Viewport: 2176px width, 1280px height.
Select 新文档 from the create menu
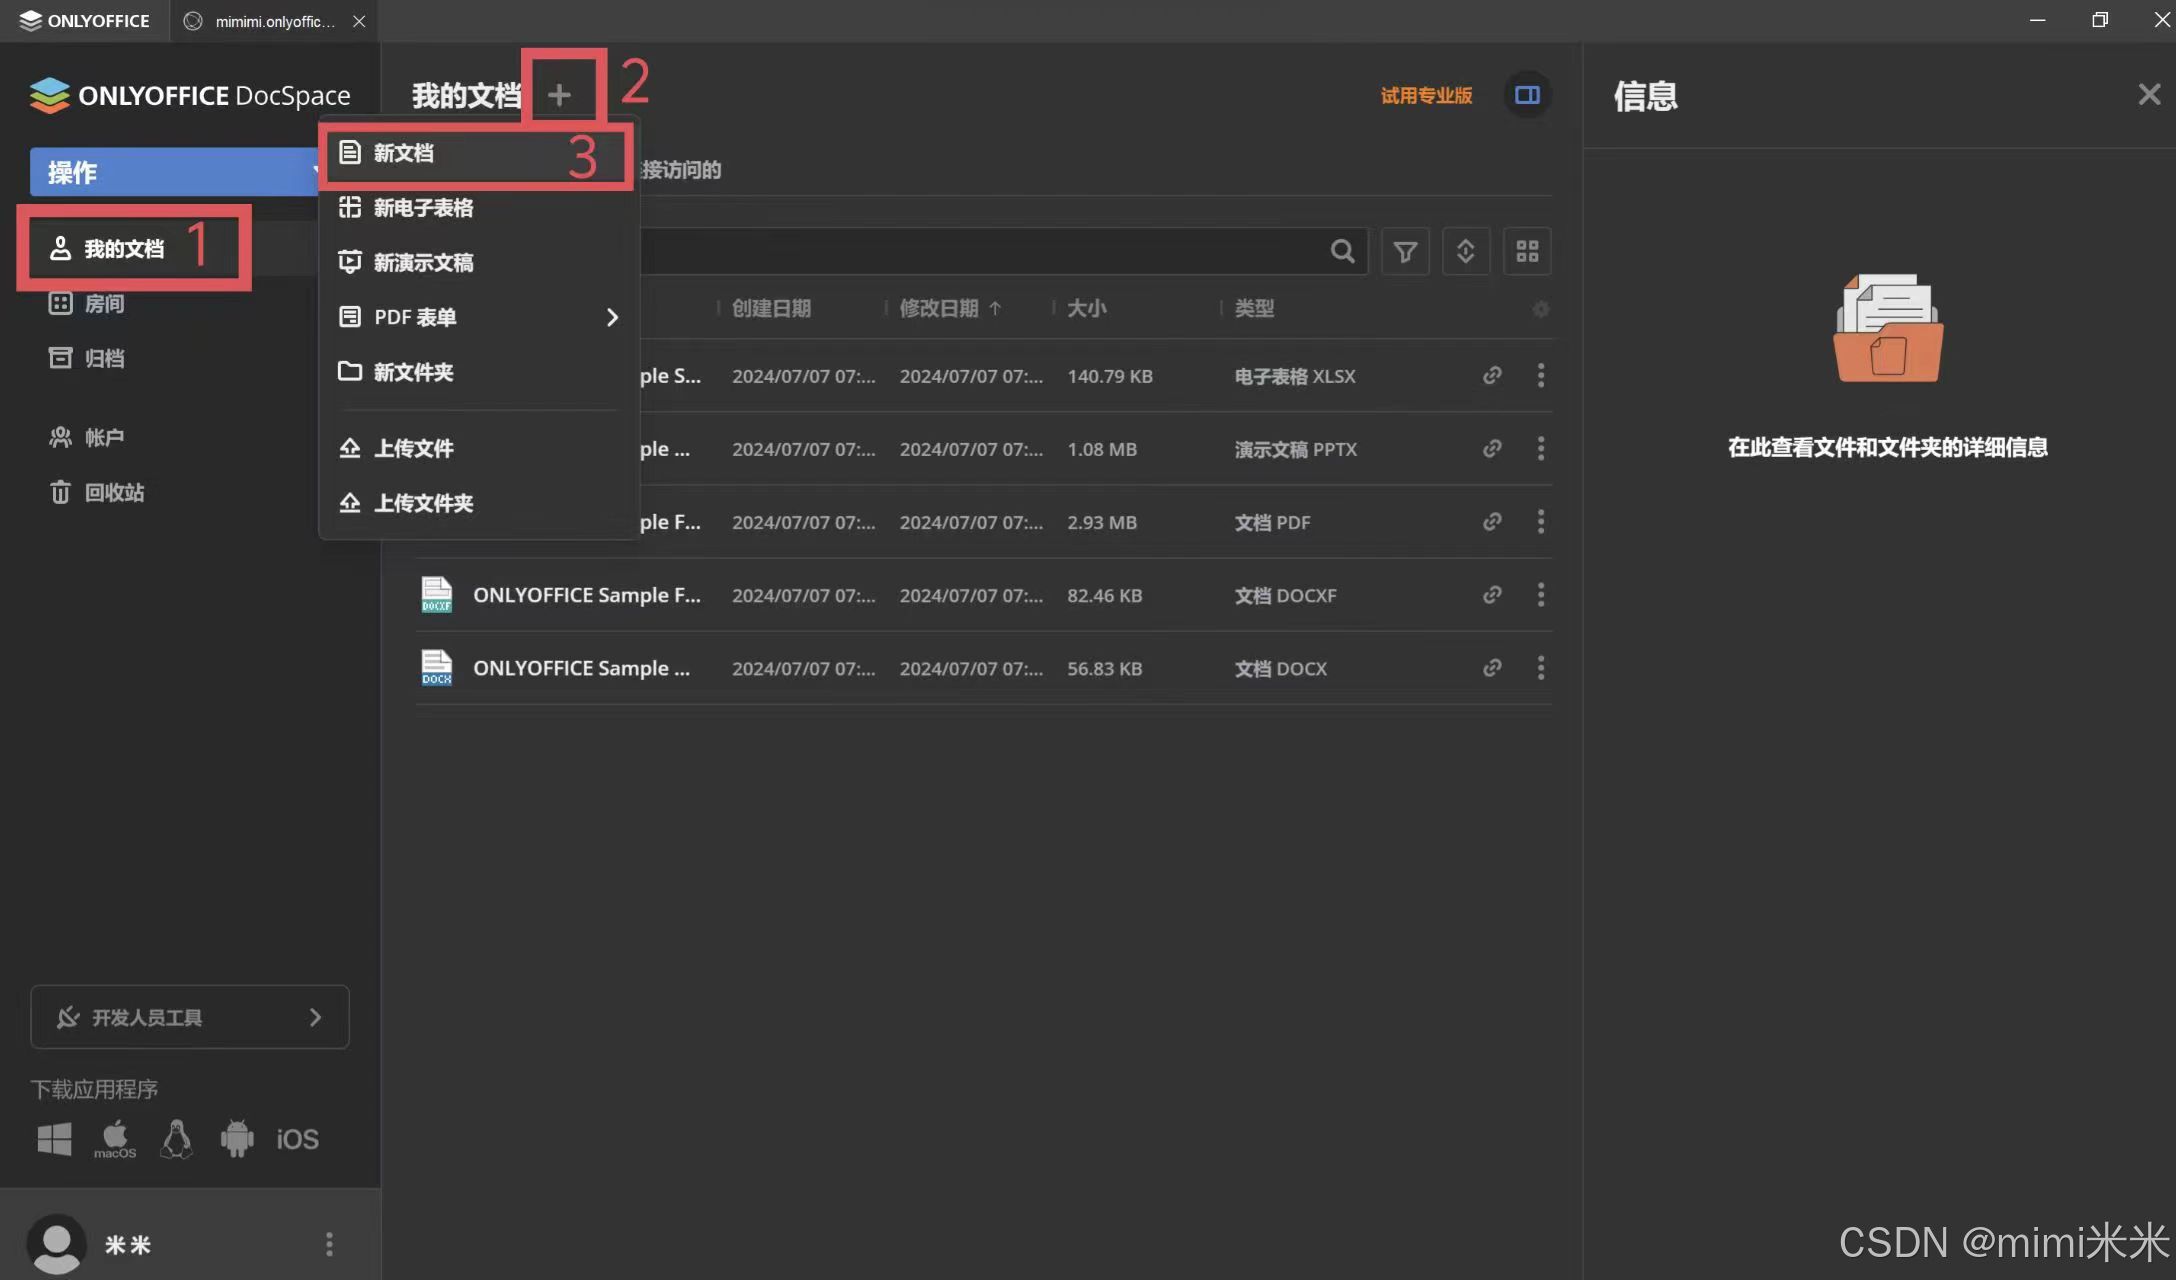(477, 153)
